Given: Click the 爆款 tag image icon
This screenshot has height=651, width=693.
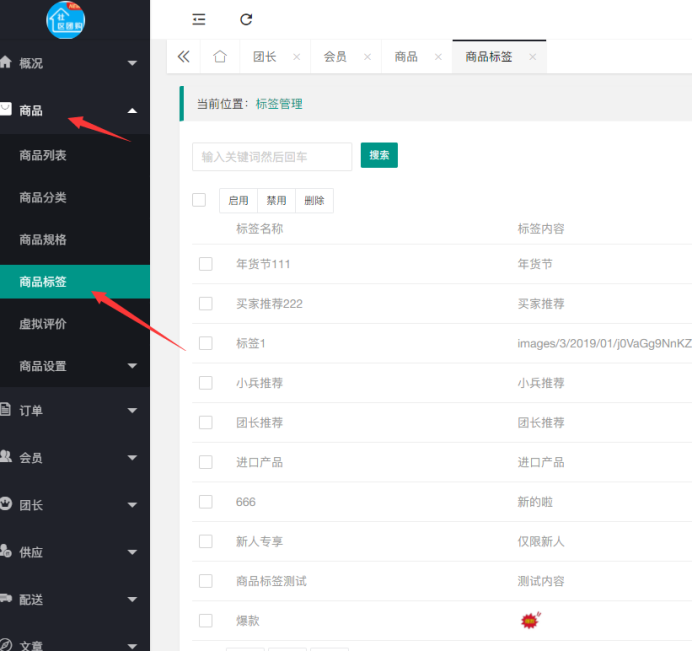Looking at the screenshot, I should (529, 621).
